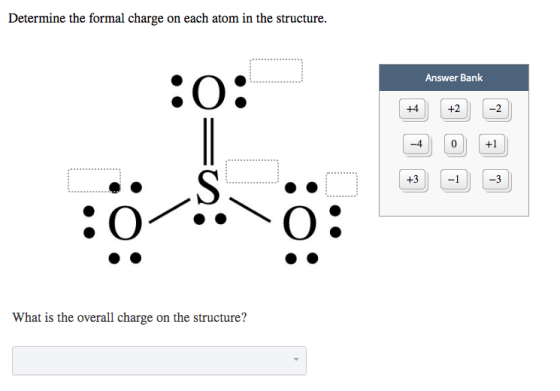Click the Answer Bank header
The image size is (560, 391).
(454, 78)
